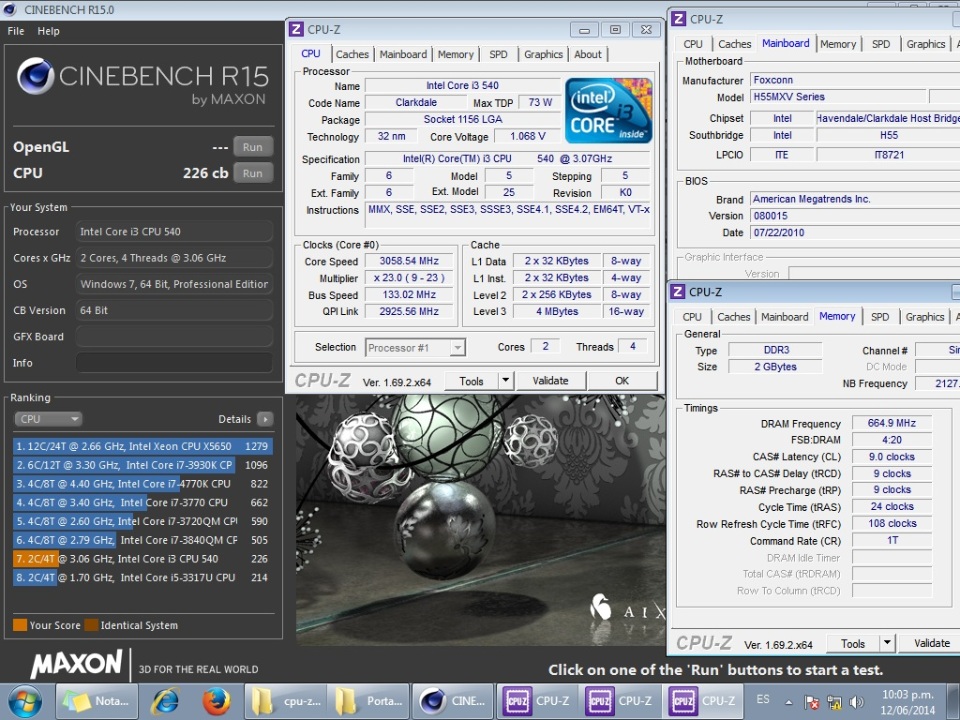Viewport: 960px width, 720px height.
Task: Open the cpu-z... folder taskbar item
Action: [x=285, y=702]
